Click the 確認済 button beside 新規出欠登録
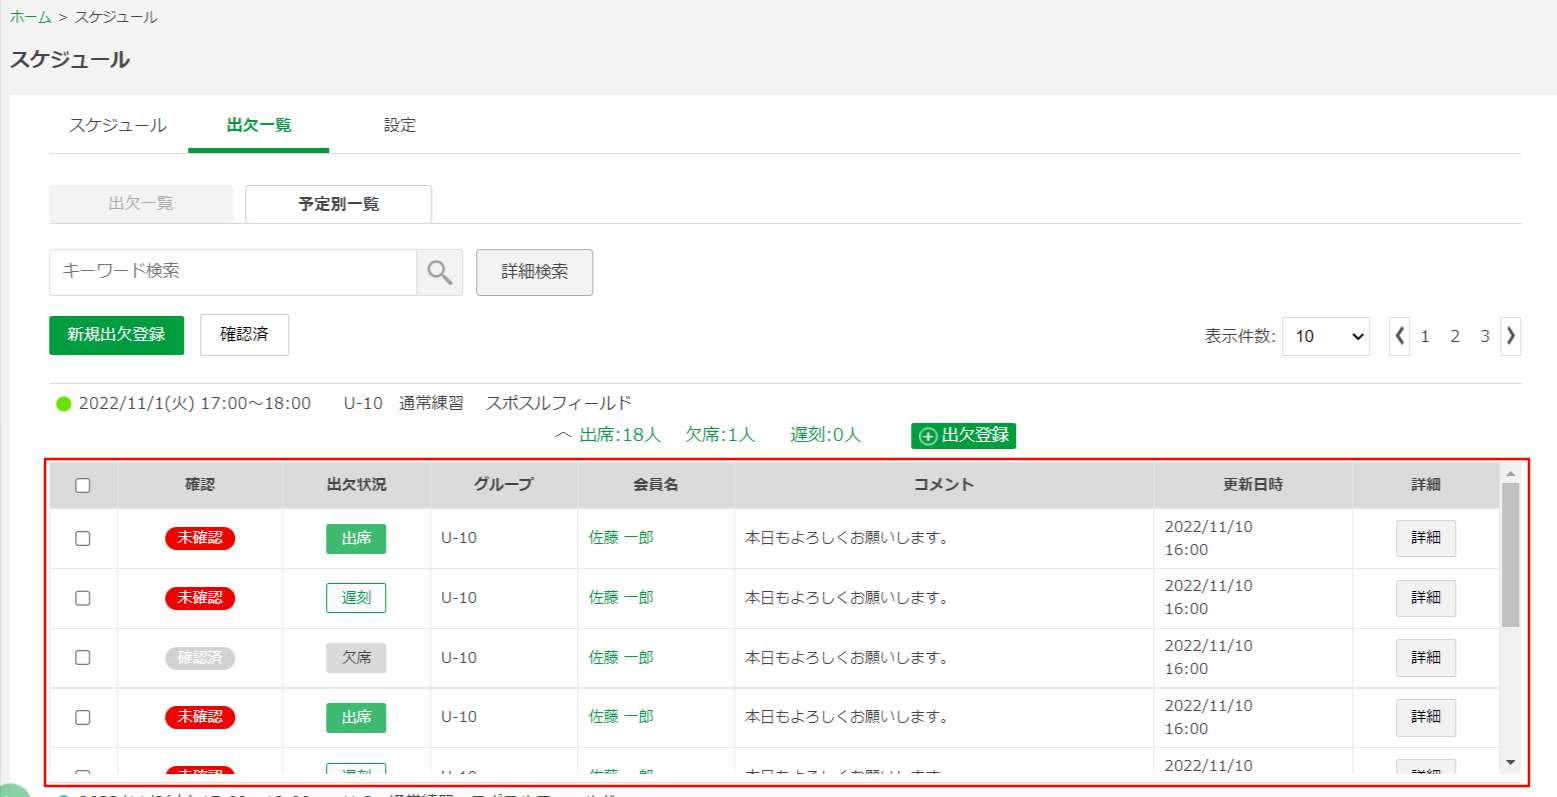 tap(245, 335)
